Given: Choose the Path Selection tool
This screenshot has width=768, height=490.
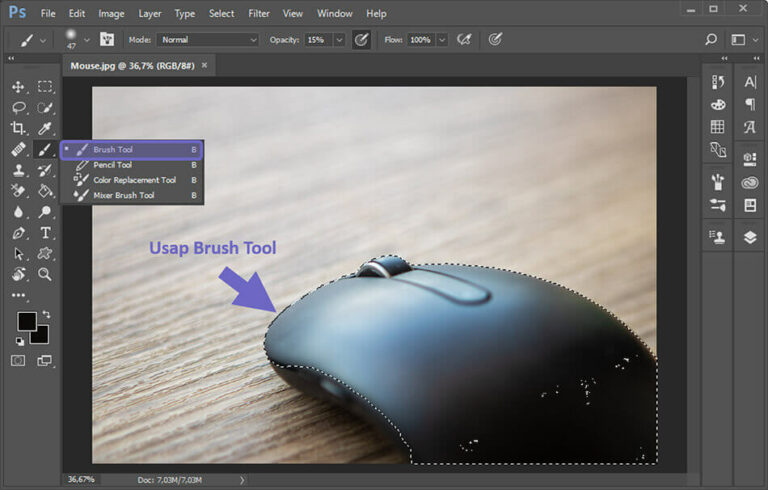Looking at the screenshot, I should 18,253.
